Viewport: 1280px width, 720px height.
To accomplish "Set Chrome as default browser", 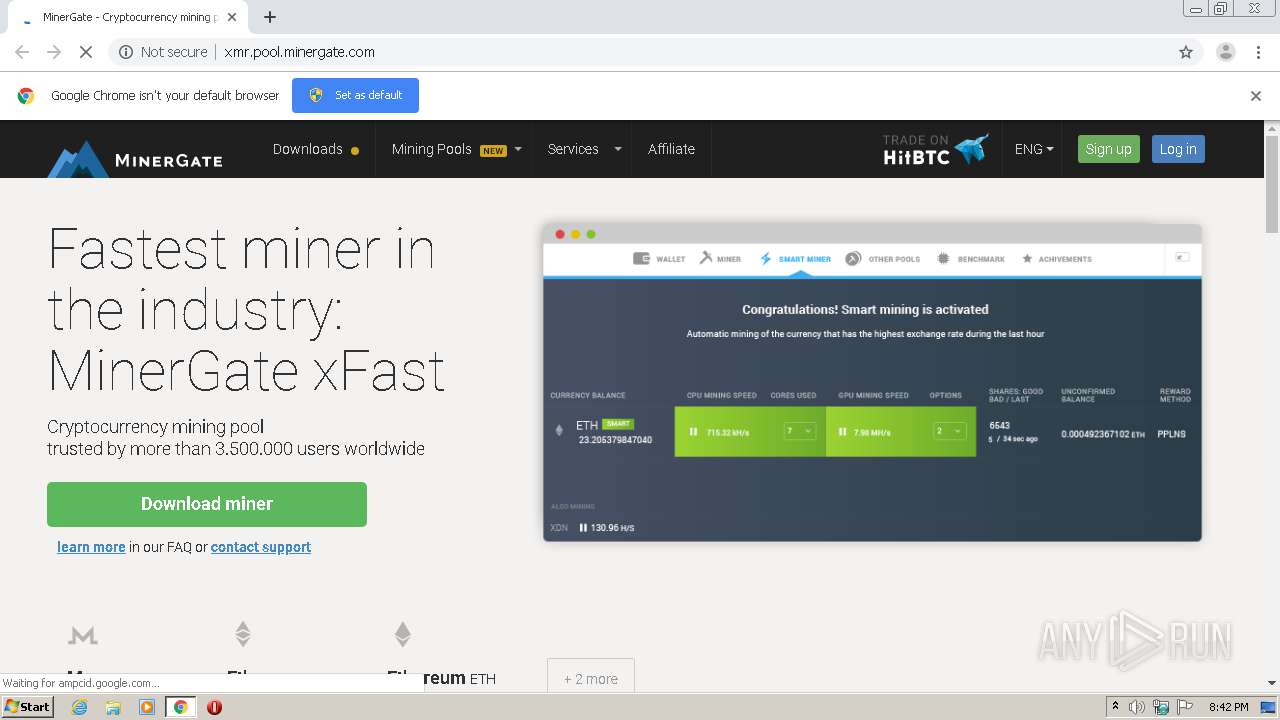I will (355, 95).
